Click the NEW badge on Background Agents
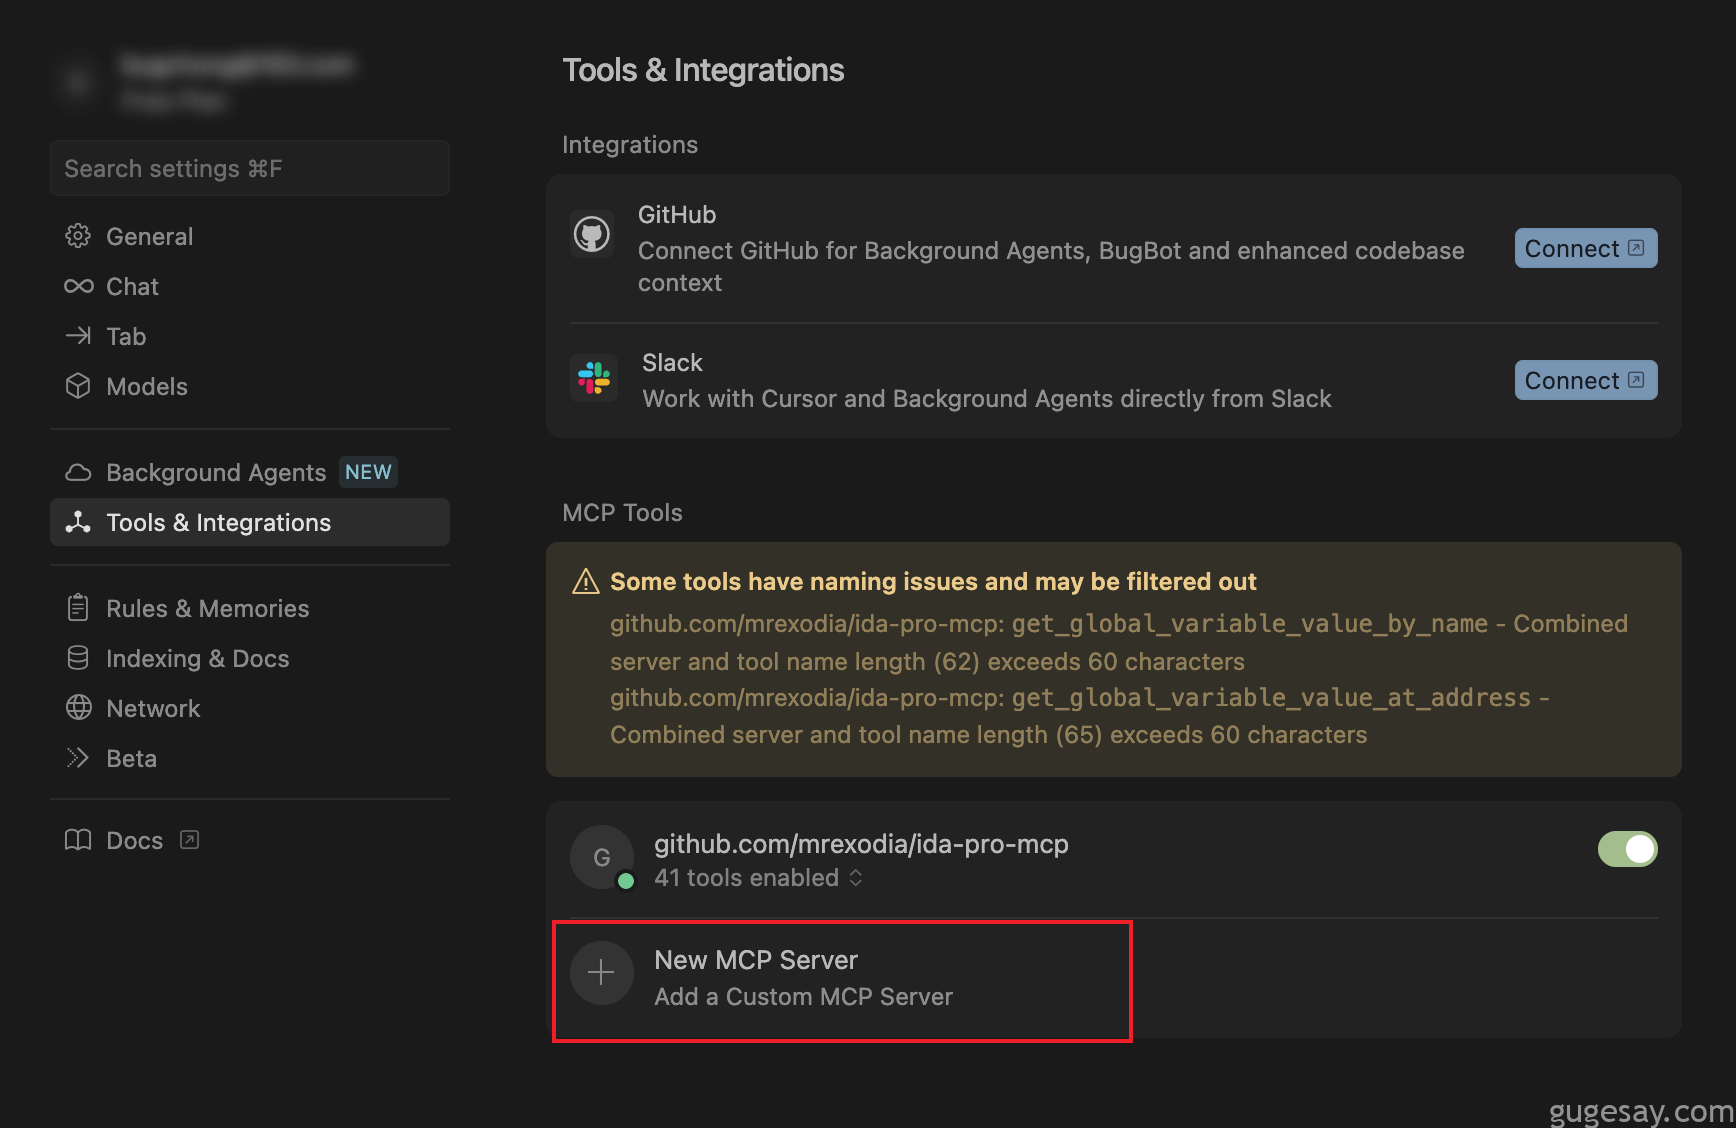 click(x=368, y=472)
